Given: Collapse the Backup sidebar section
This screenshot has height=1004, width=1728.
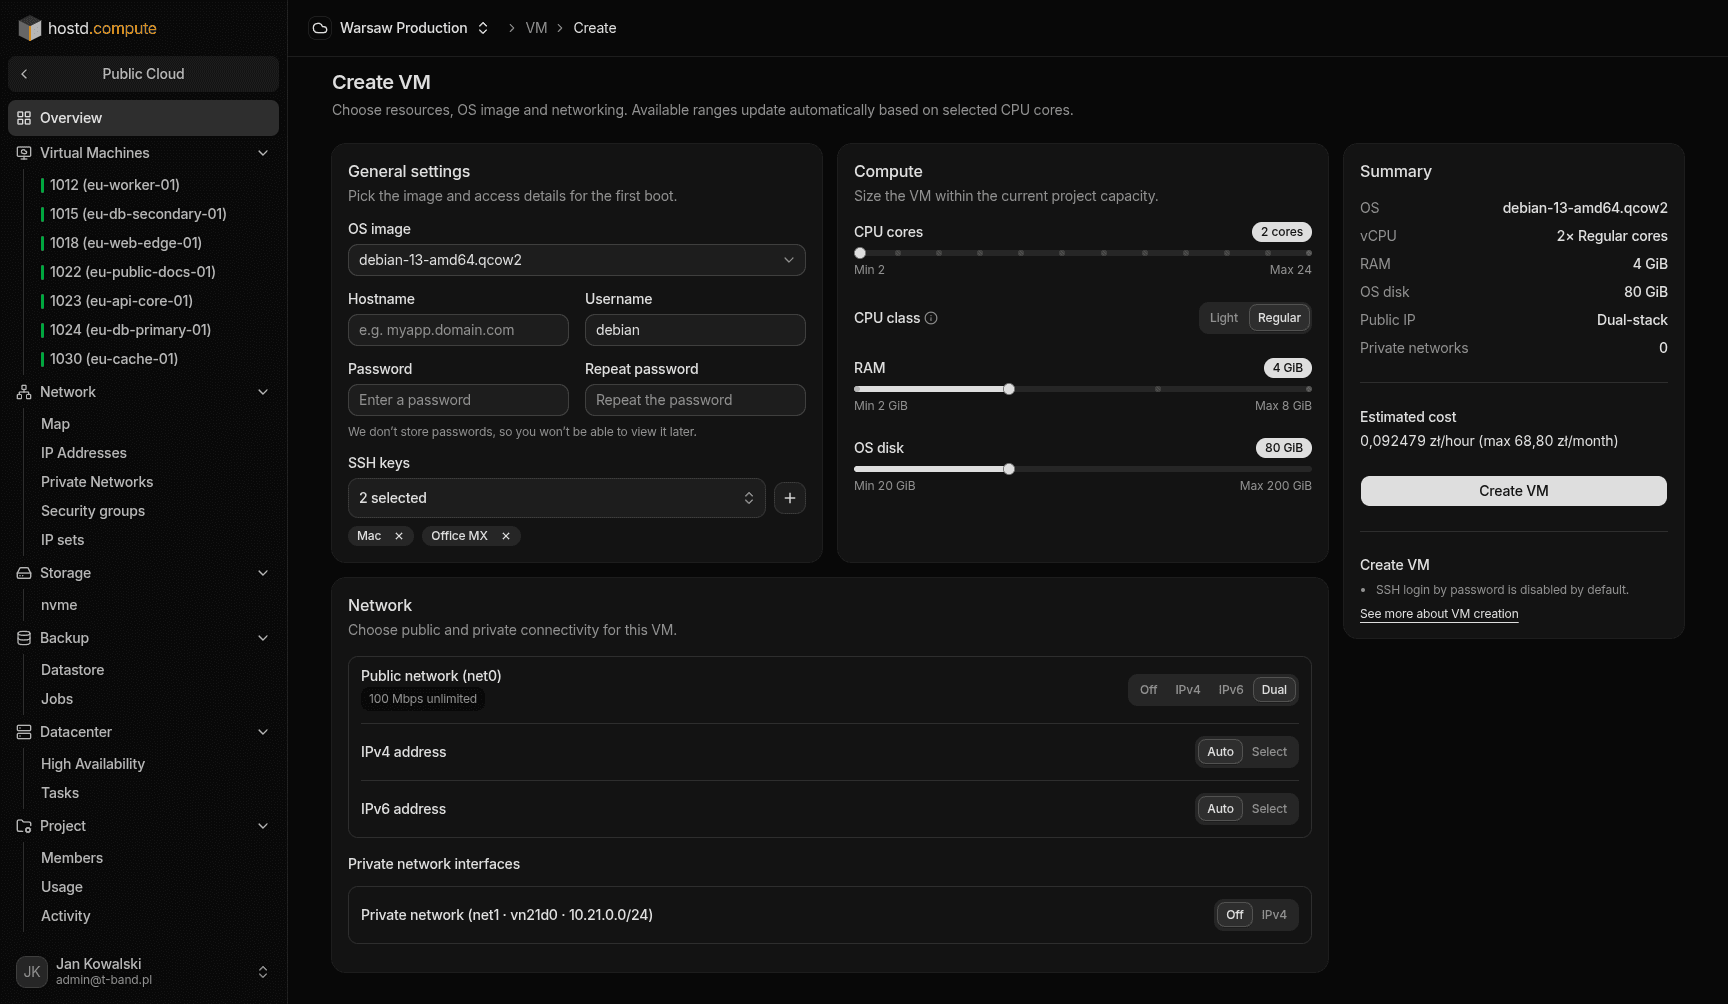Looking at the screenshot, I should point(263,638).
